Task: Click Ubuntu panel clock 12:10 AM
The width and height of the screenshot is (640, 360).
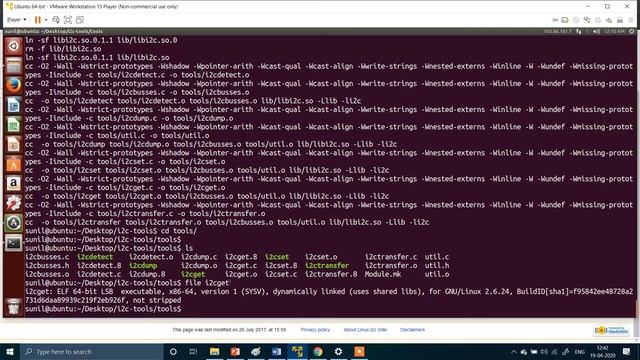Action: (614, 31)
